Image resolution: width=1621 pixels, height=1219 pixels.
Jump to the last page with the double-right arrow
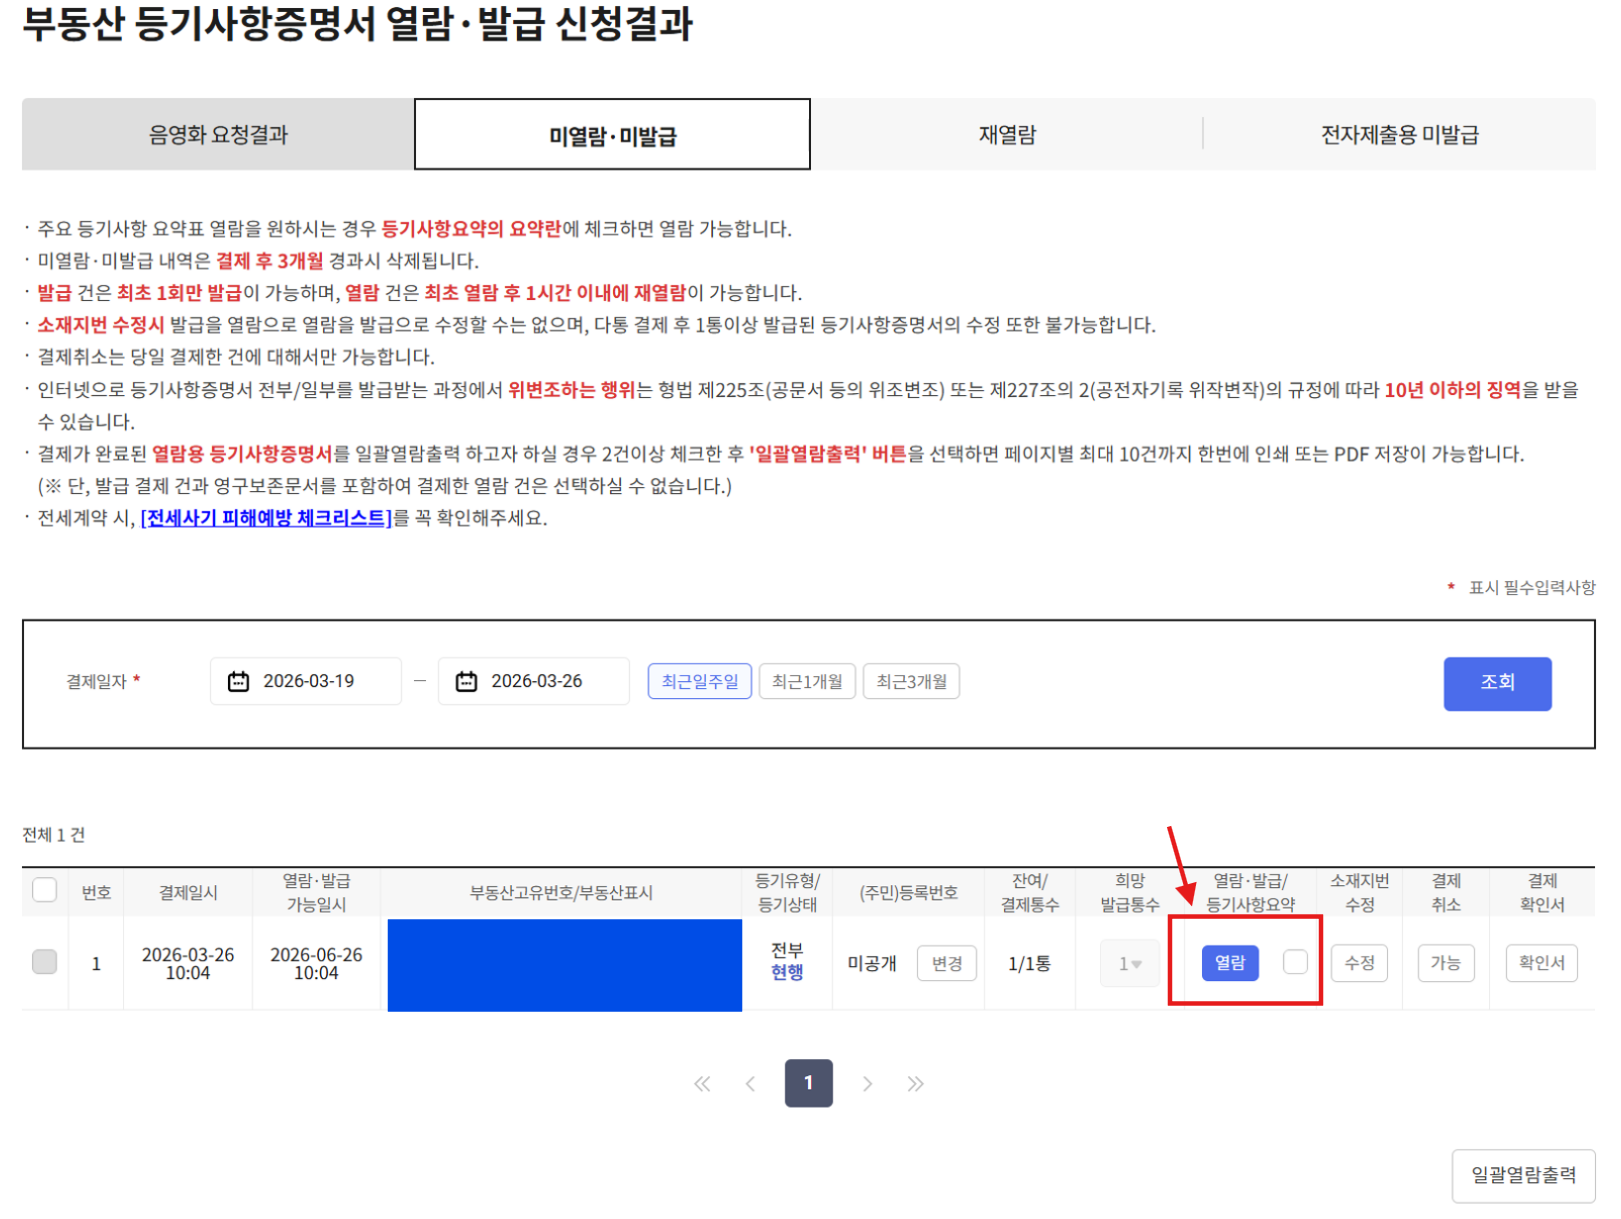pyautogui.click(x=915, y=1083)
